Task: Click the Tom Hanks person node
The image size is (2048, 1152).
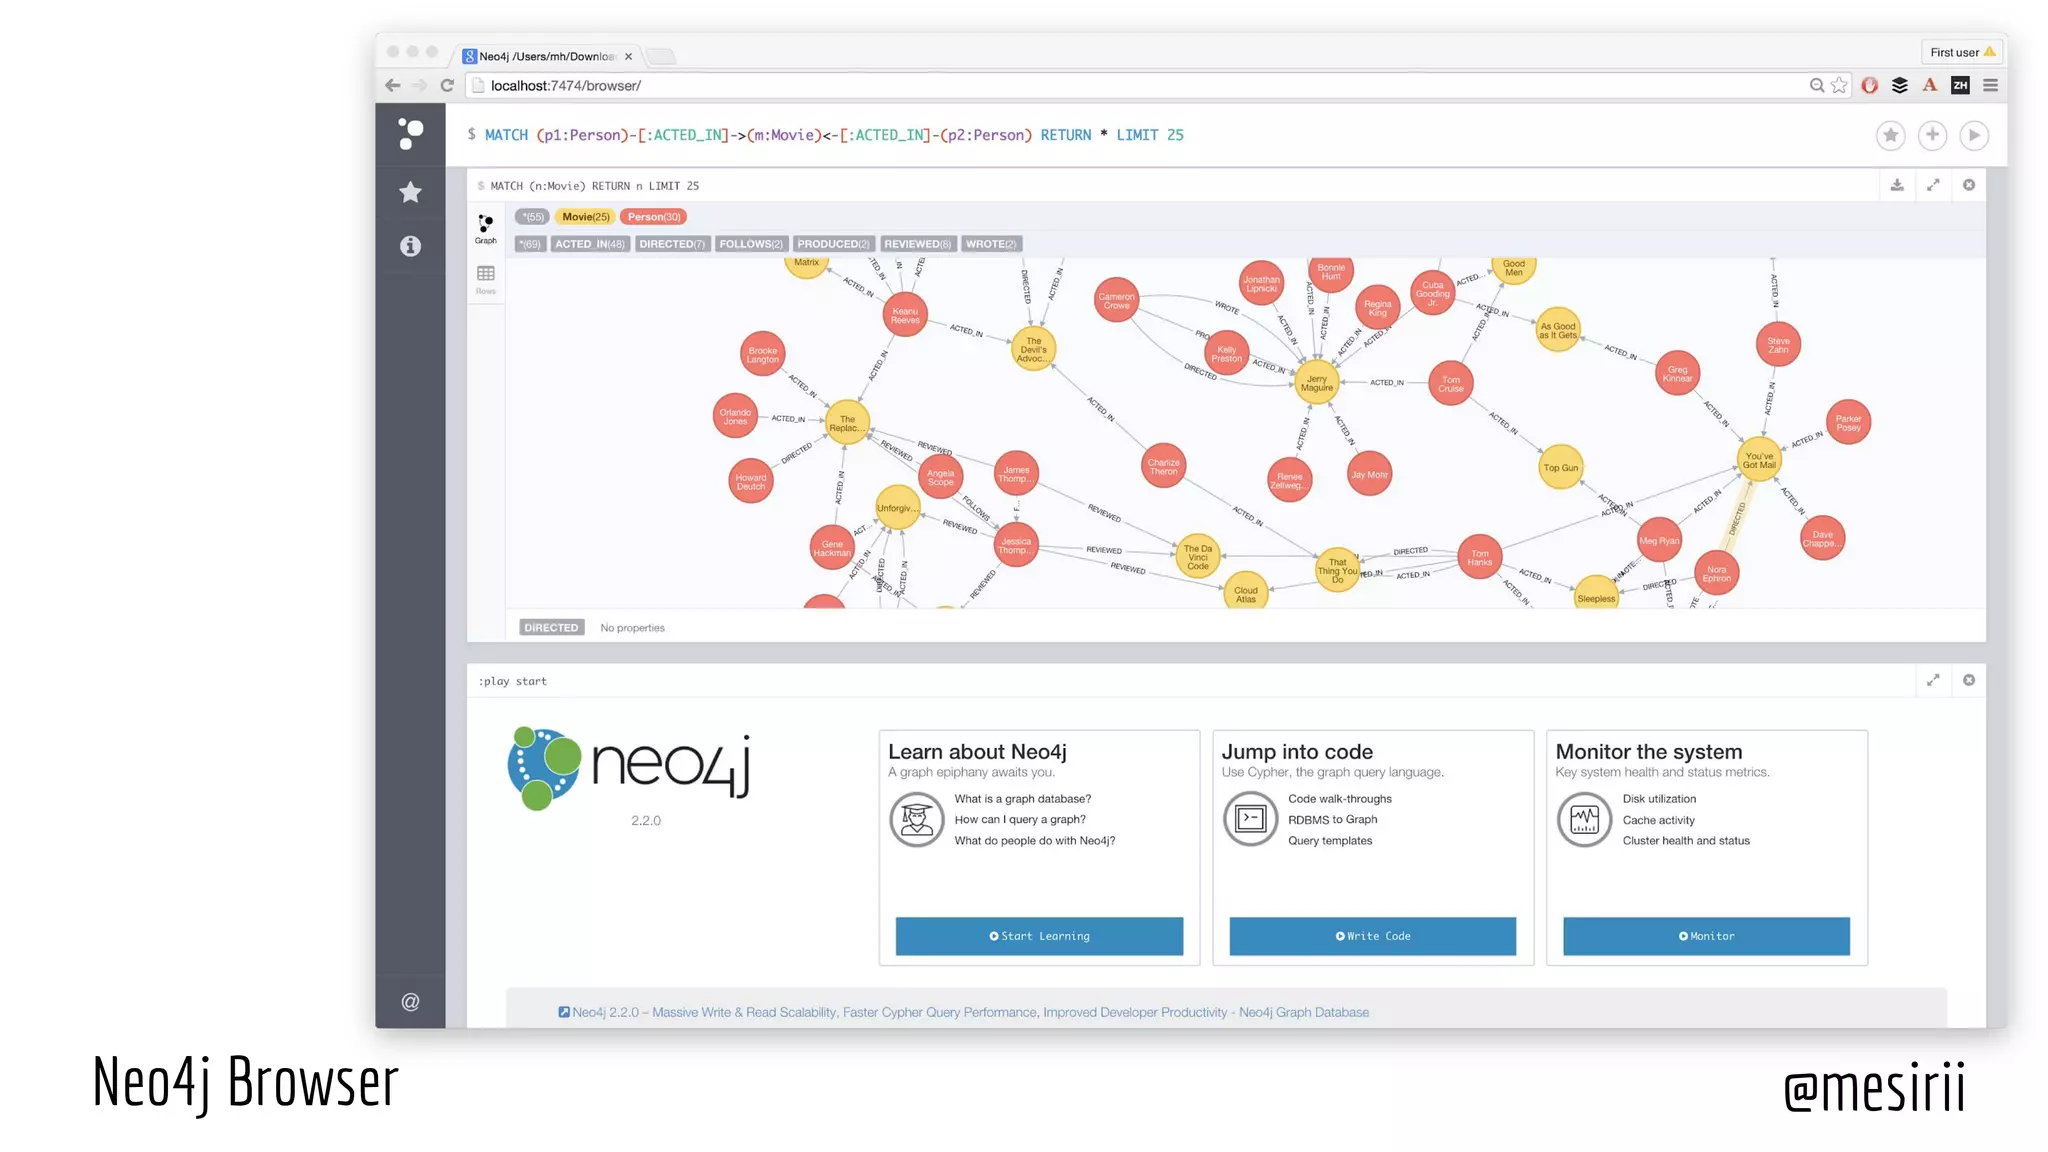Action: [1479, 558]
